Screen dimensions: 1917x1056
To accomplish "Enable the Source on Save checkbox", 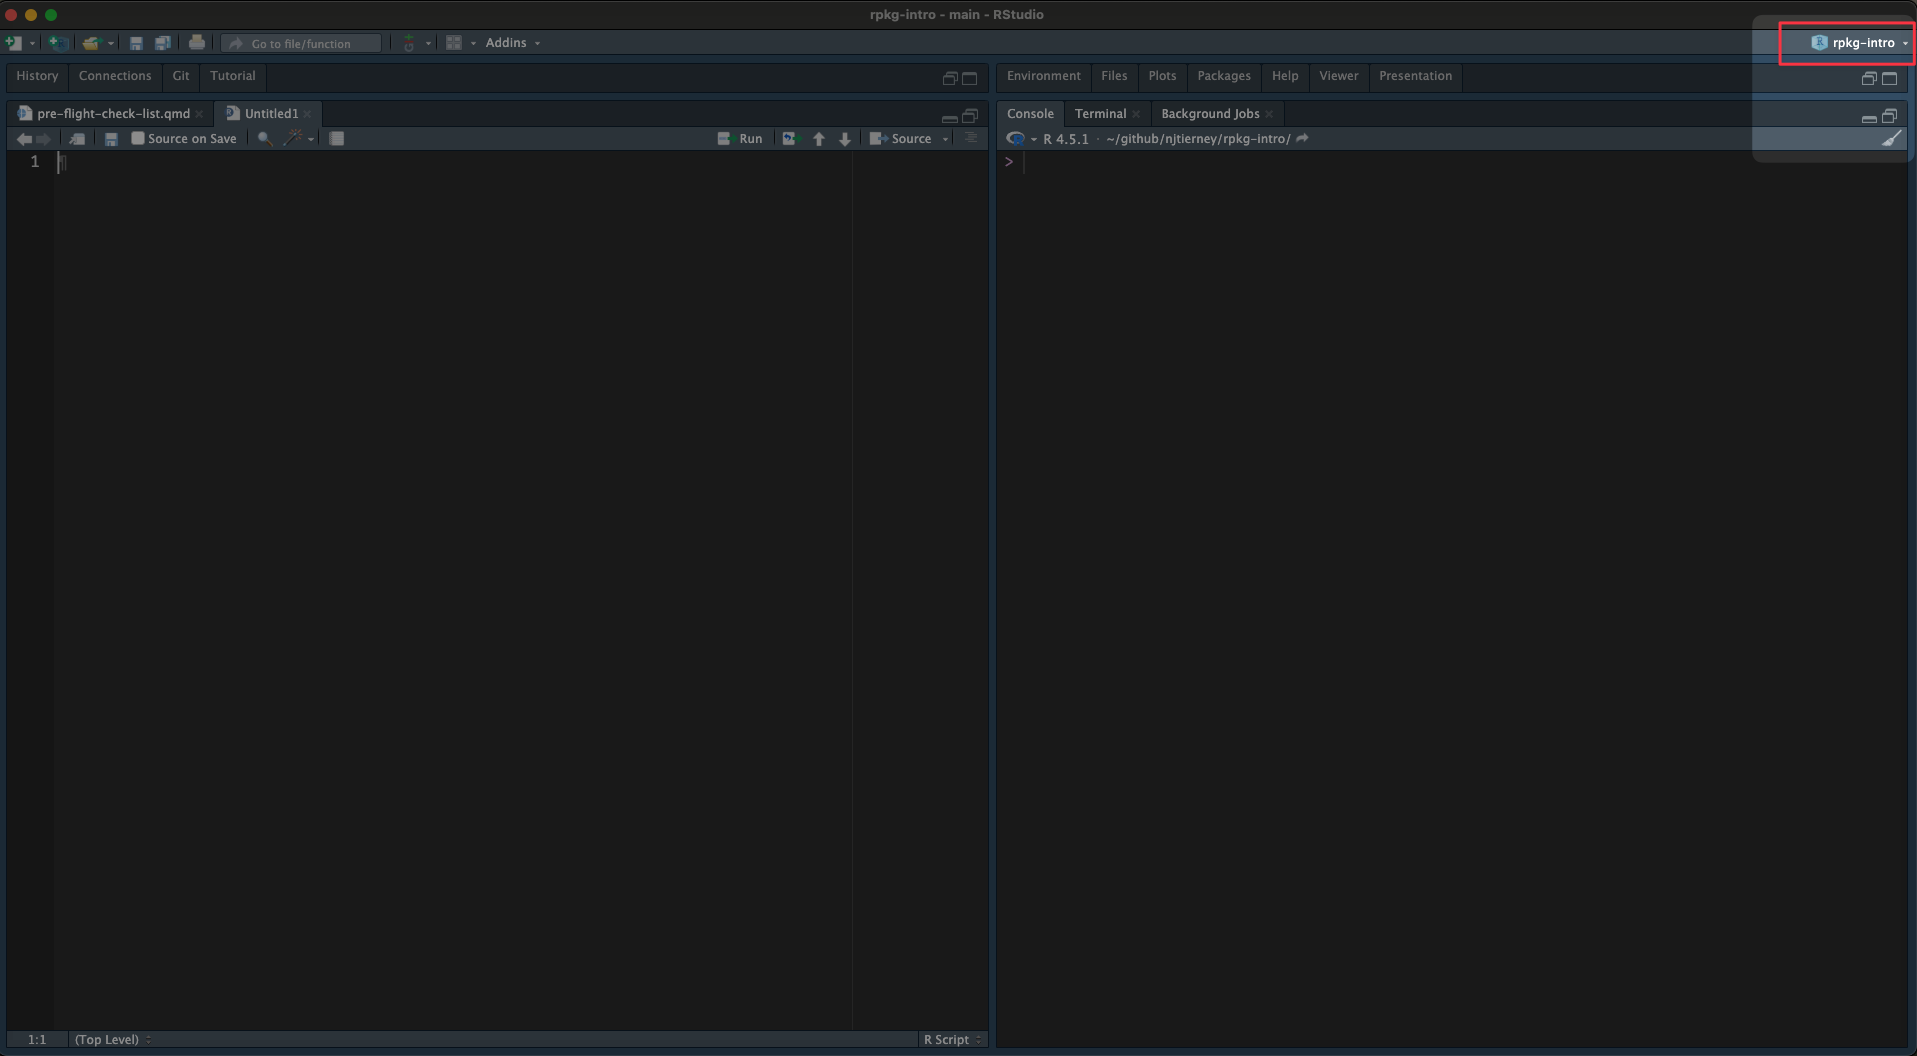I will 138,139.
